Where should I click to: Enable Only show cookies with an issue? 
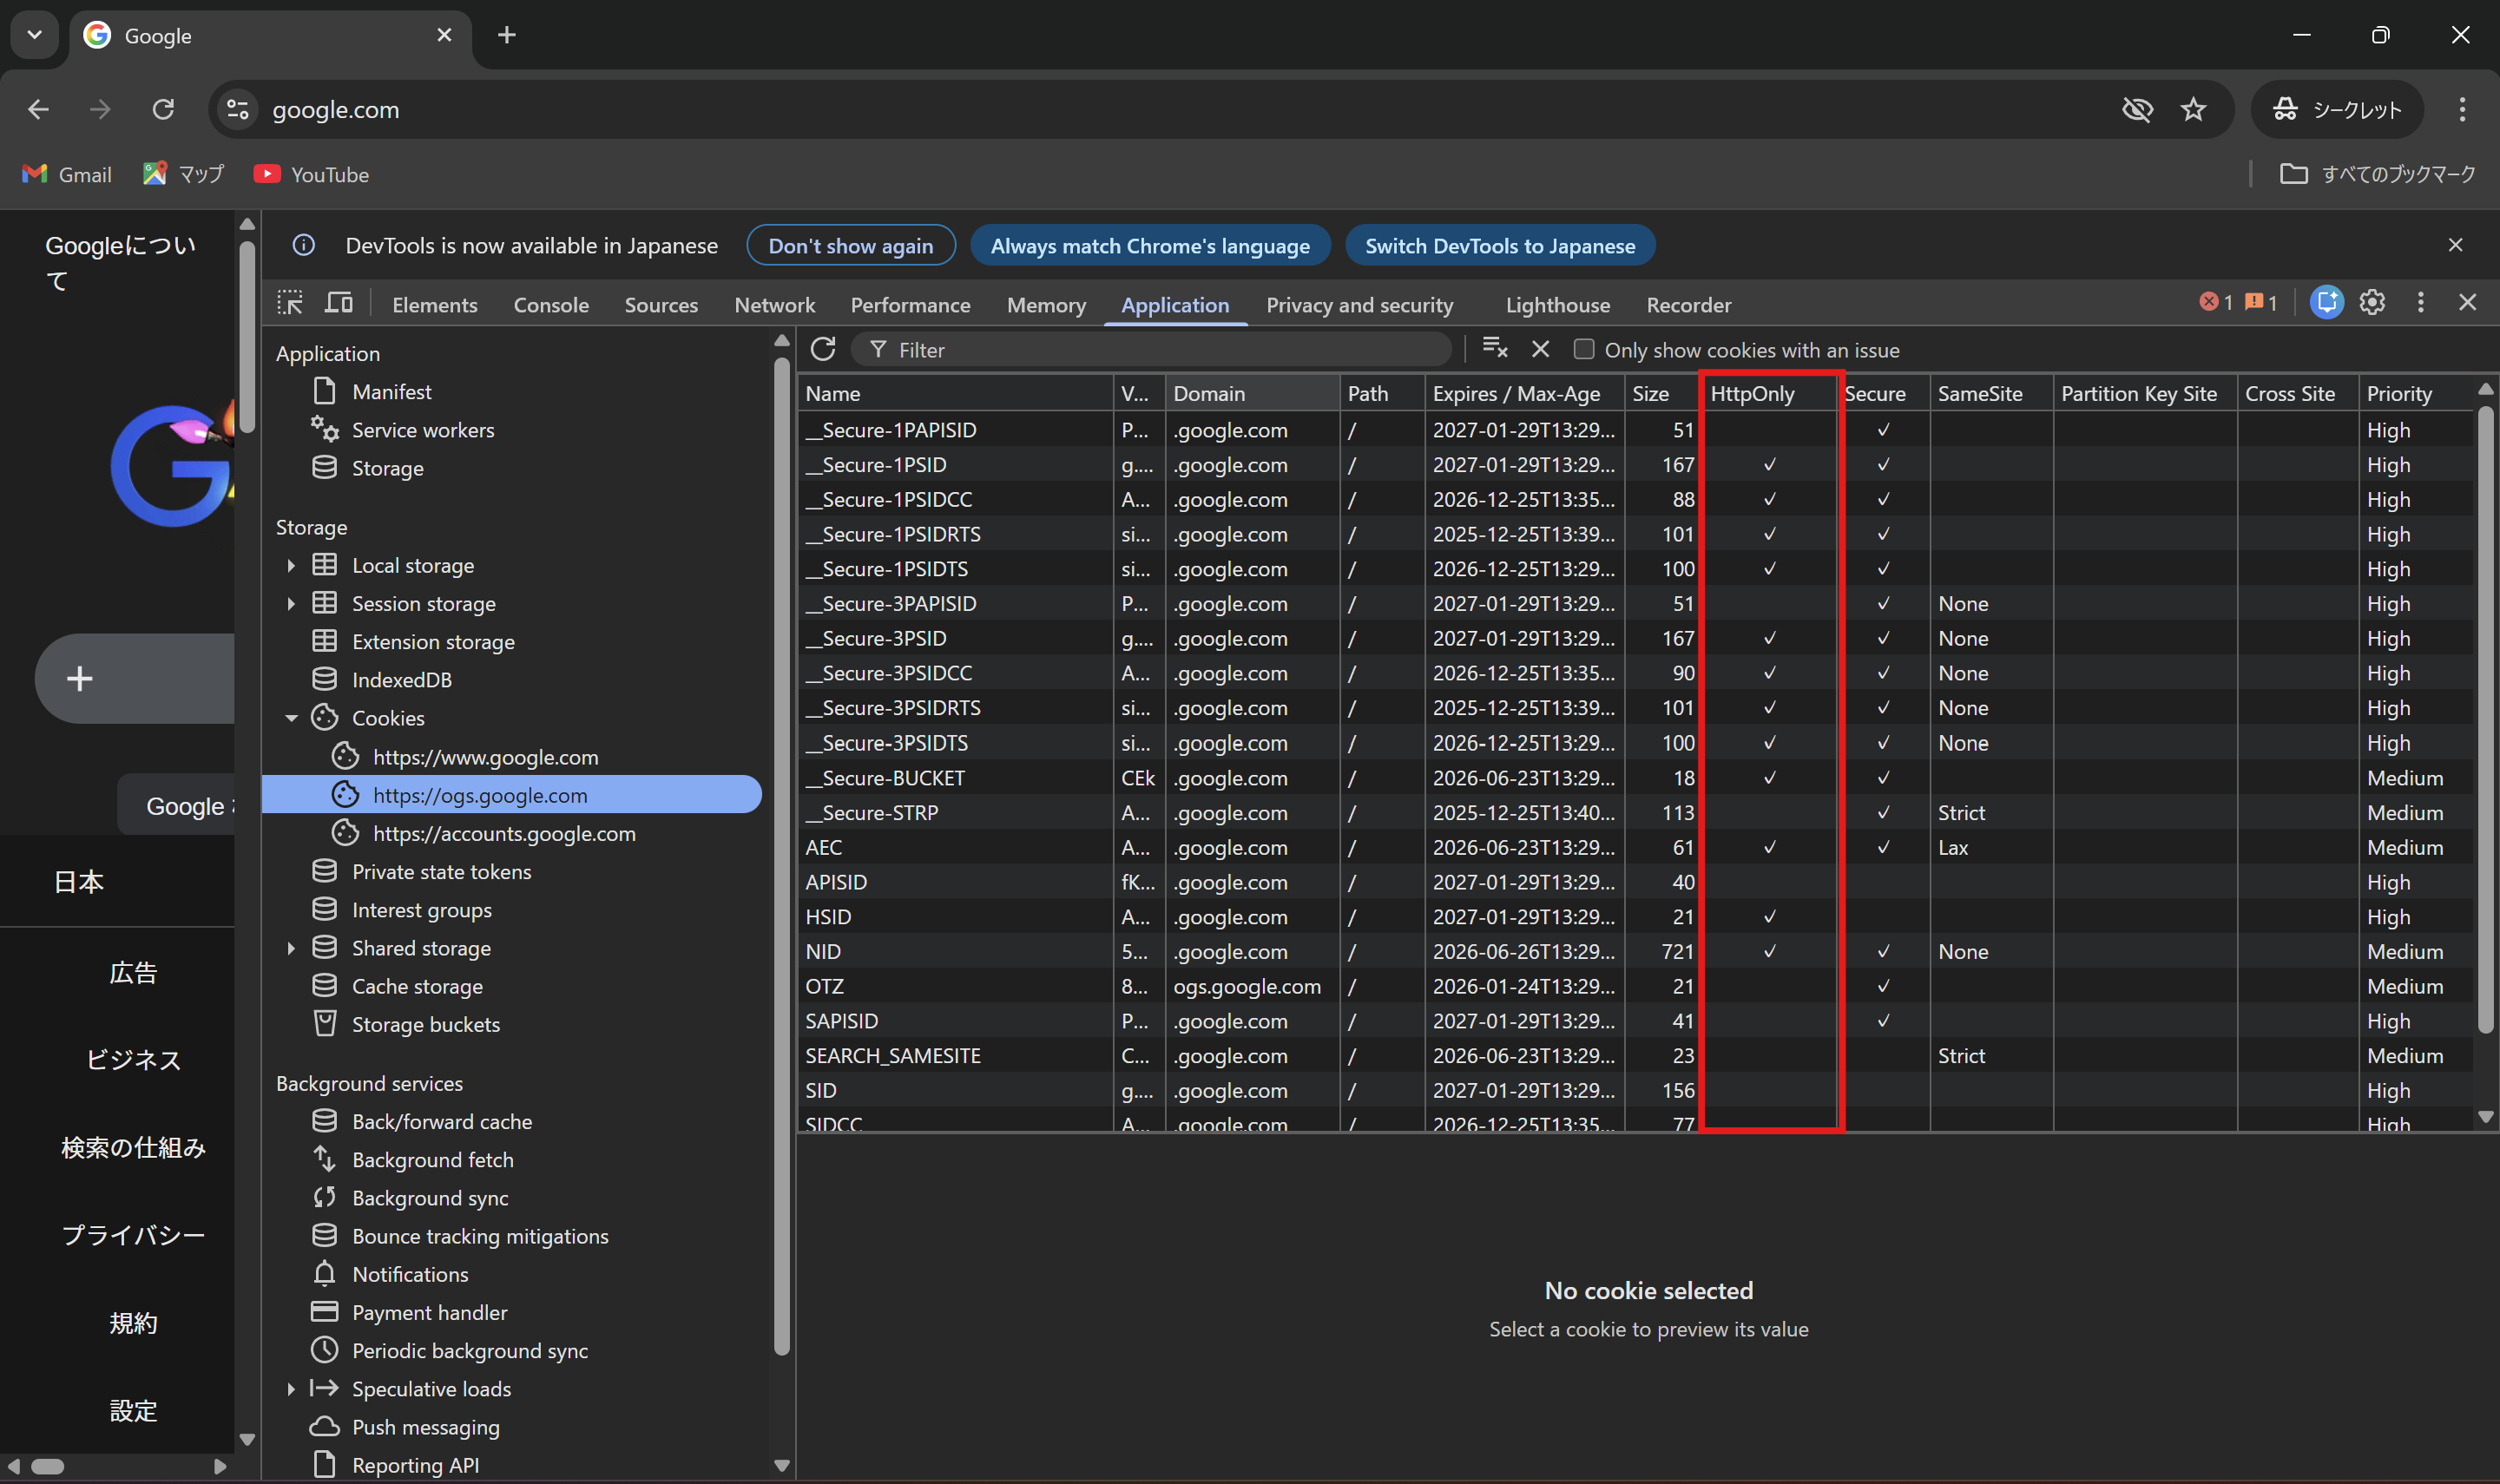tap(1584, 349)
